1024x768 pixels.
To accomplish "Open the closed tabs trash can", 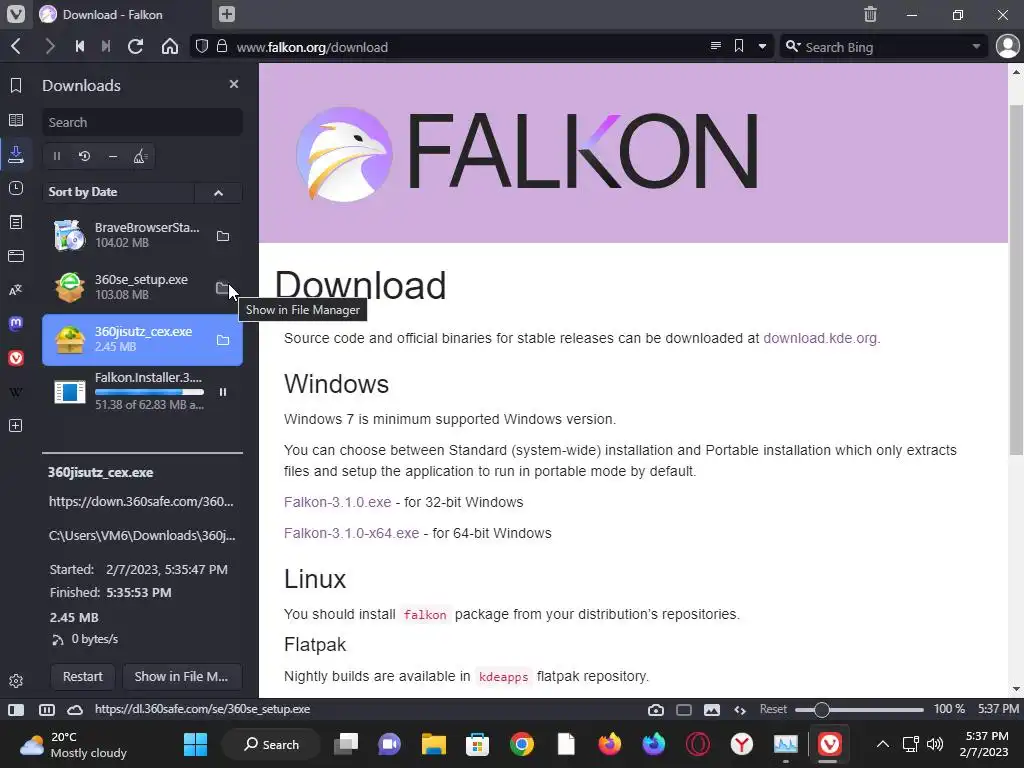I will tap(870, 14).
